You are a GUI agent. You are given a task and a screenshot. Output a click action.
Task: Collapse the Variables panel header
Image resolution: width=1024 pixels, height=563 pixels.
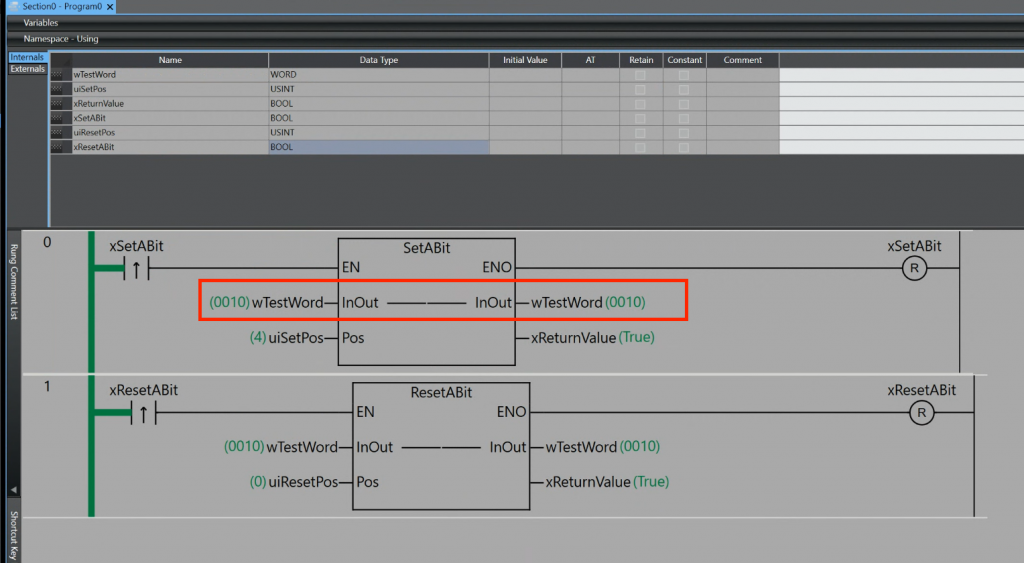pyautogui.click(x=41, y=22)
